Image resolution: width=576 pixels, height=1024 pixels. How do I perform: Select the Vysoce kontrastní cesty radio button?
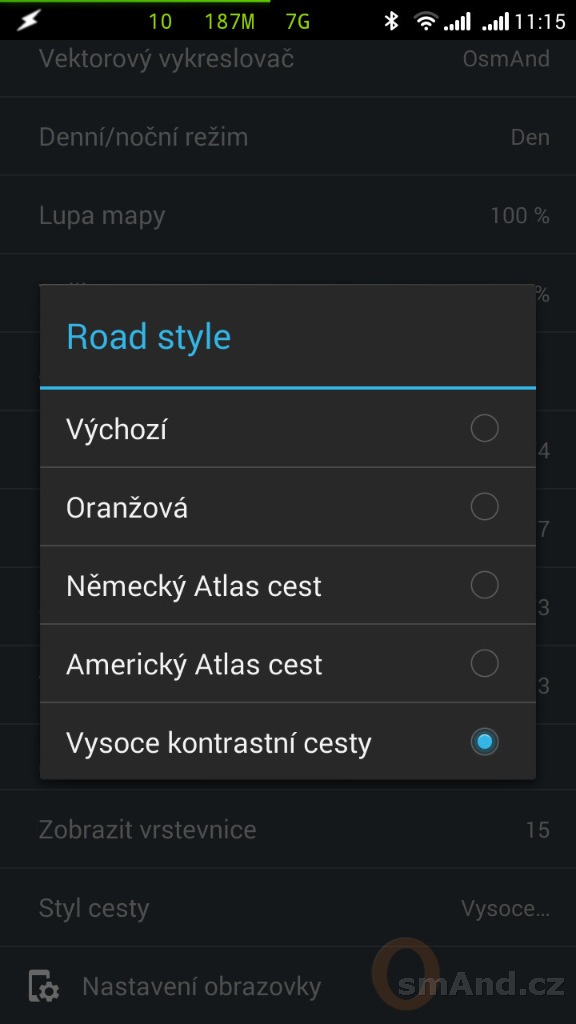(485, 742)
